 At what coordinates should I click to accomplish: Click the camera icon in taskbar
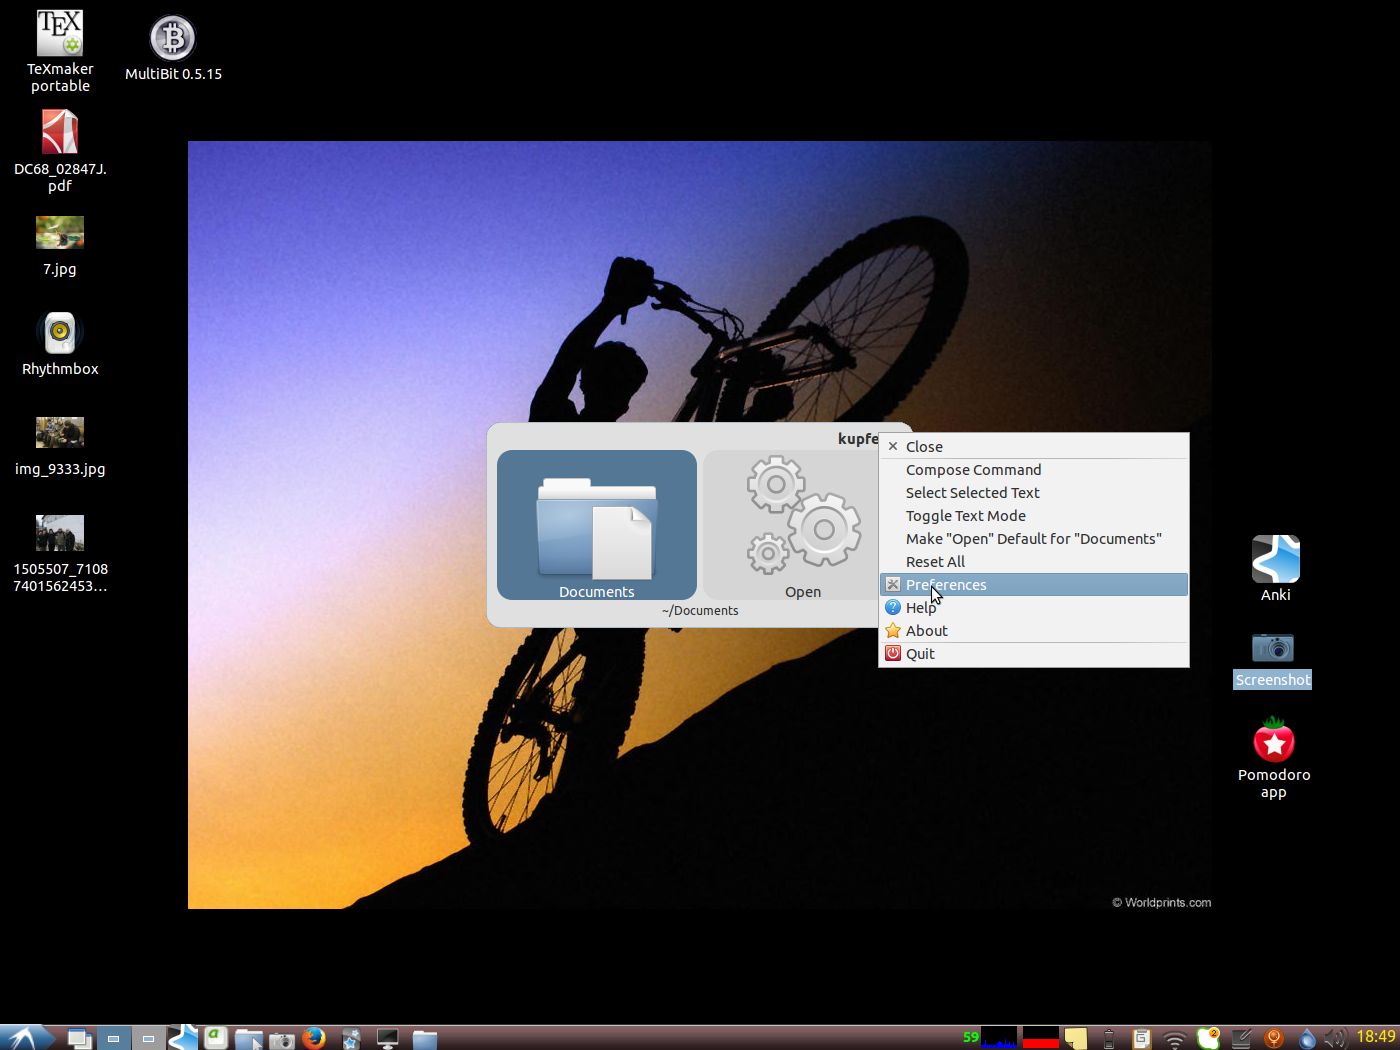click(282, 1040)
